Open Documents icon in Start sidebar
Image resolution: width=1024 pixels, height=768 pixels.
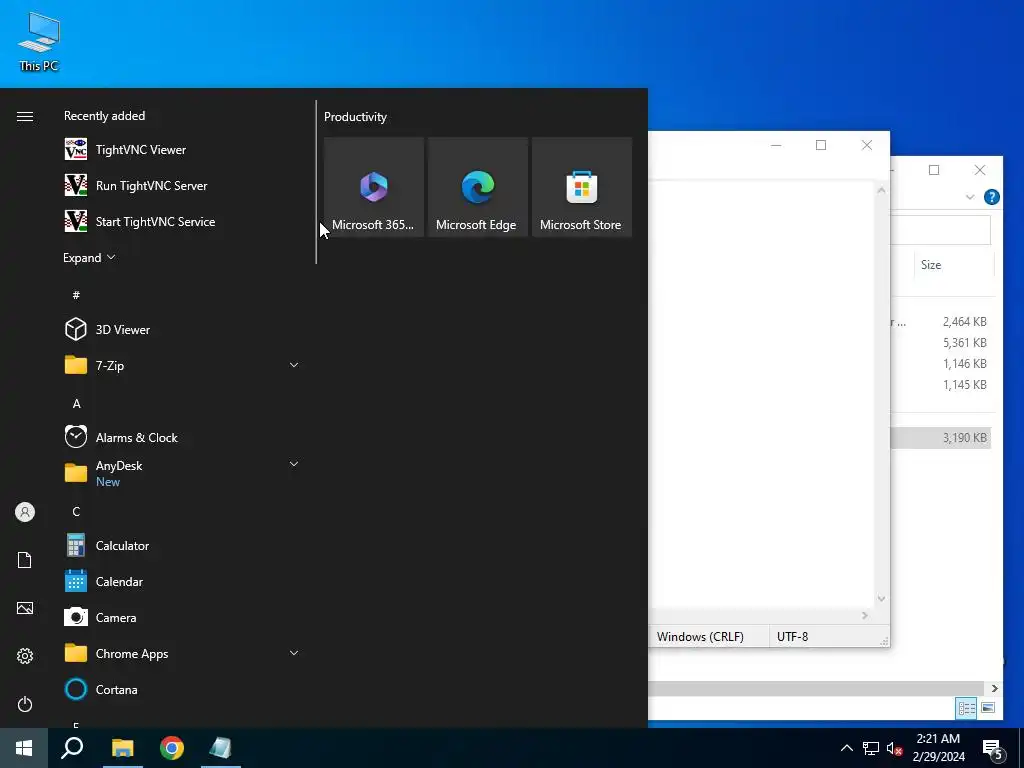pyautogui.click(x=25, y=560)
